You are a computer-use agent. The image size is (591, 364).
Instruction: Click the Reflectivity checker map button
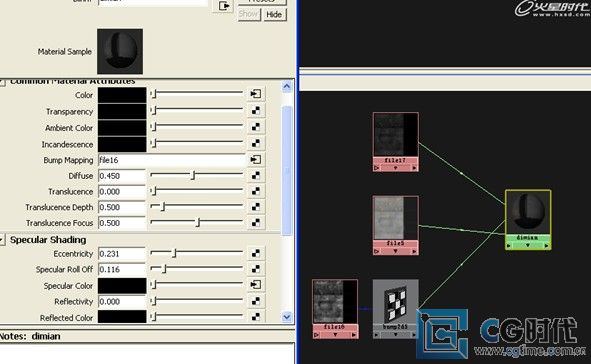[256, 301]
